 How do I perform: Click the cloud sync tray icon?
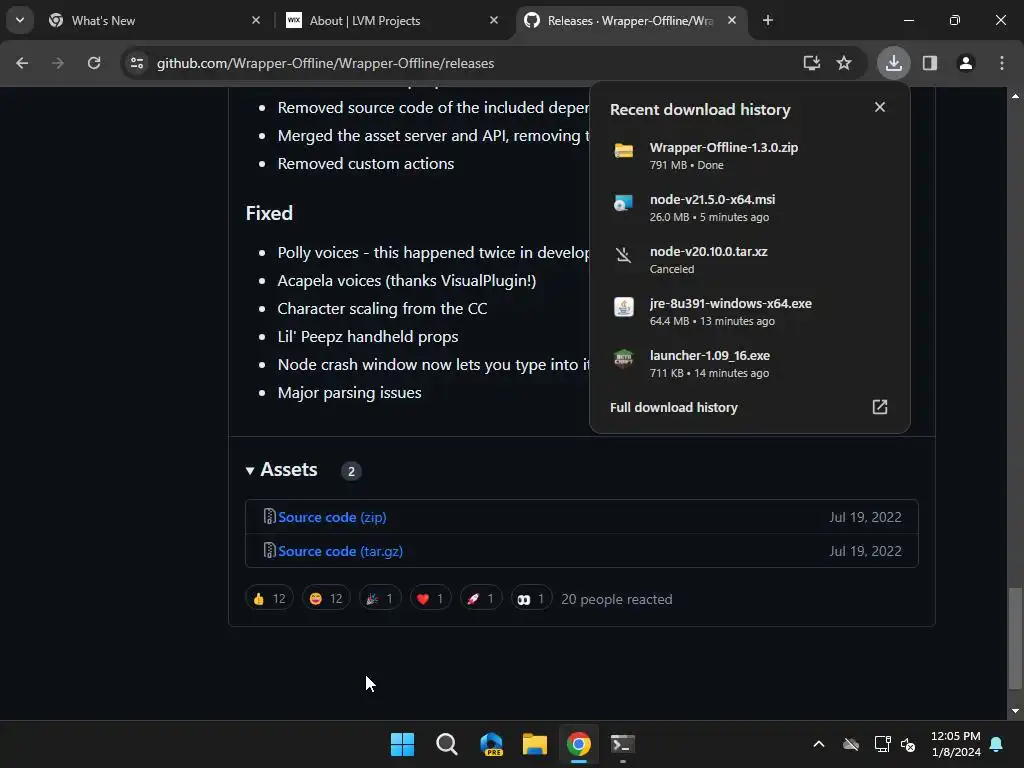coord(851,744)
